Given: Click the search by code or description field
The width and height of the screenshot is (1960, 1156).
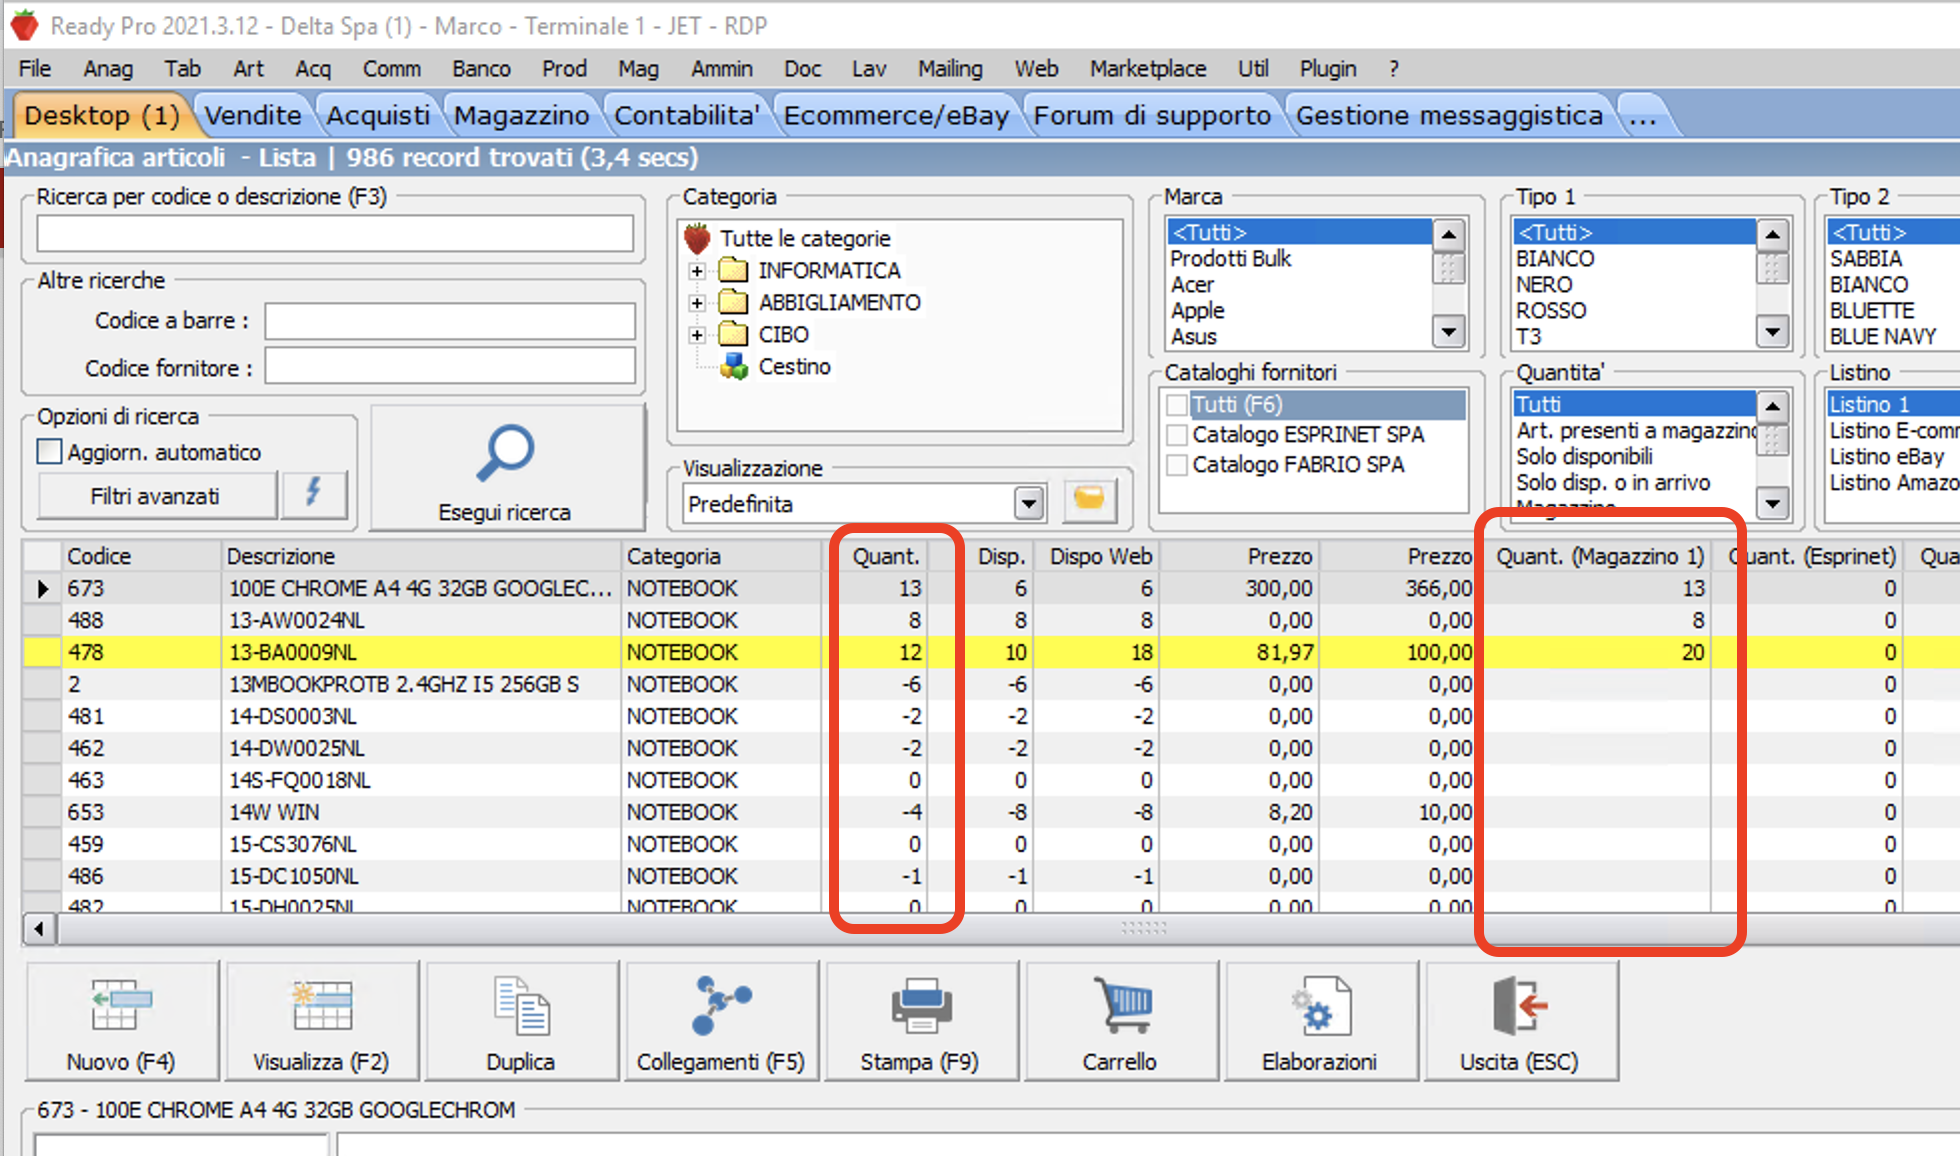Looking at the screenshot, I should [x=335, y=233].
